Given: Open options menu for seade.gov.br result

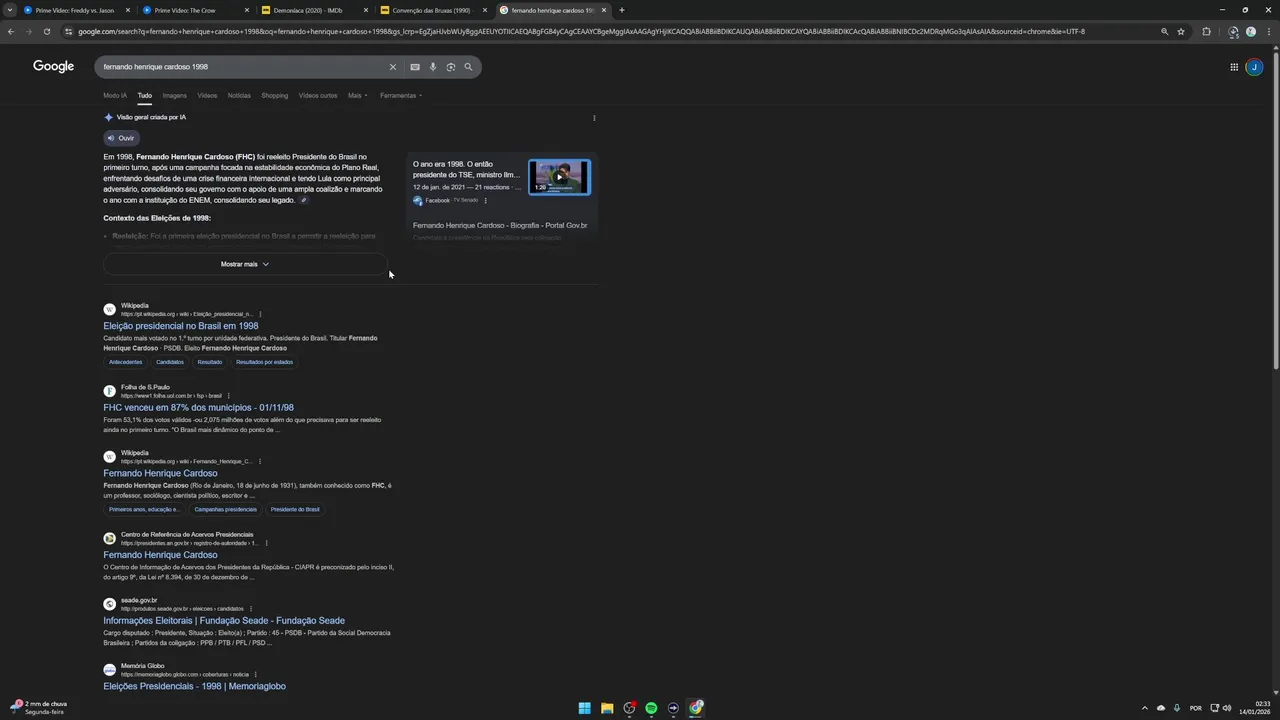Looking at the screenshot, I should [x=251, y=609].
